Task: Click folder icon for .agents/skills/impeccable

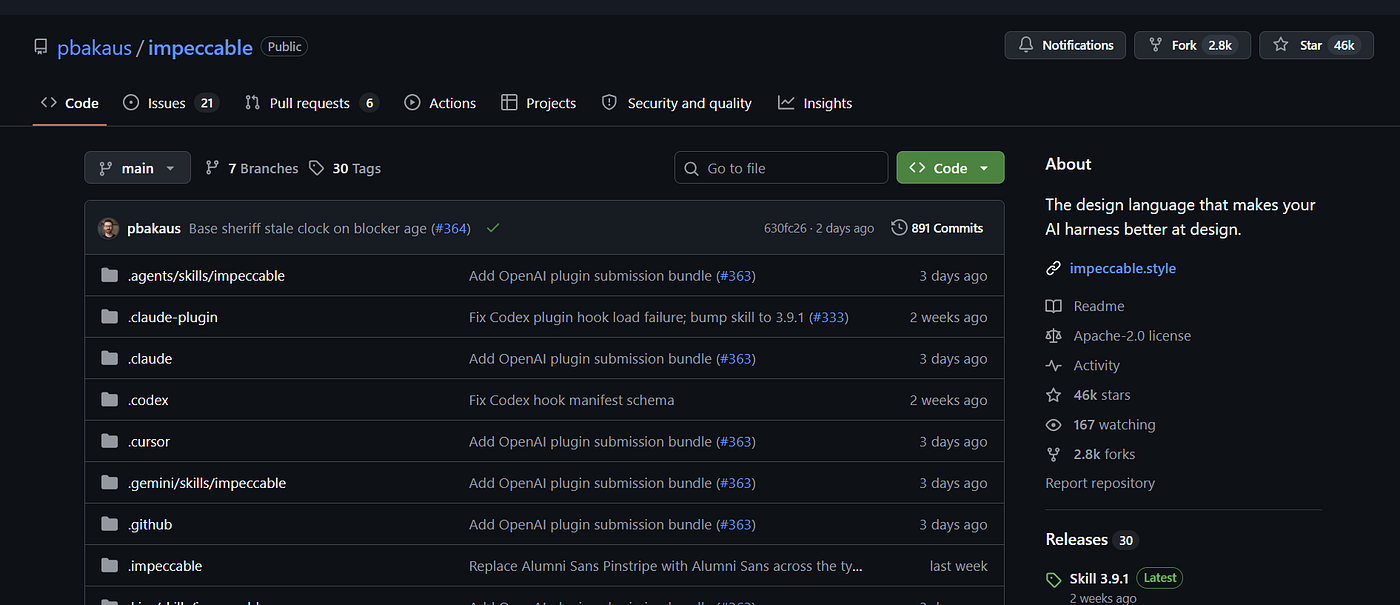Action: (x=109, y=276)
